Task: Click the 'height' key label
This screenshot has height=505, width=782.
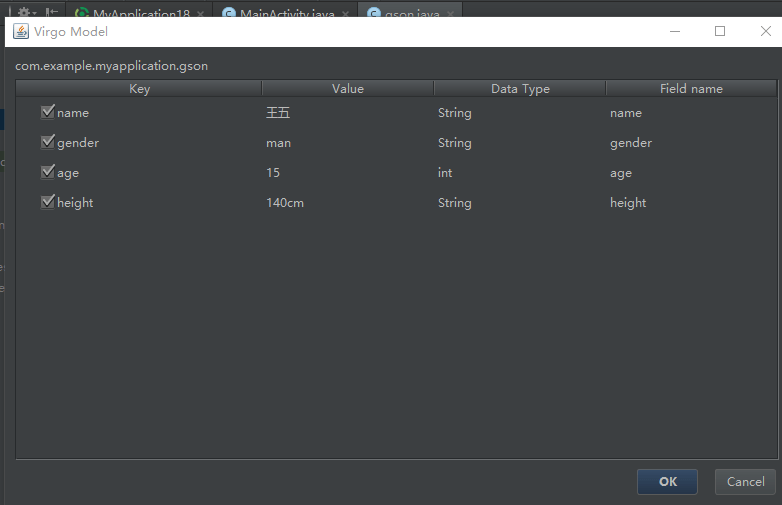Action: click(75, 203)
